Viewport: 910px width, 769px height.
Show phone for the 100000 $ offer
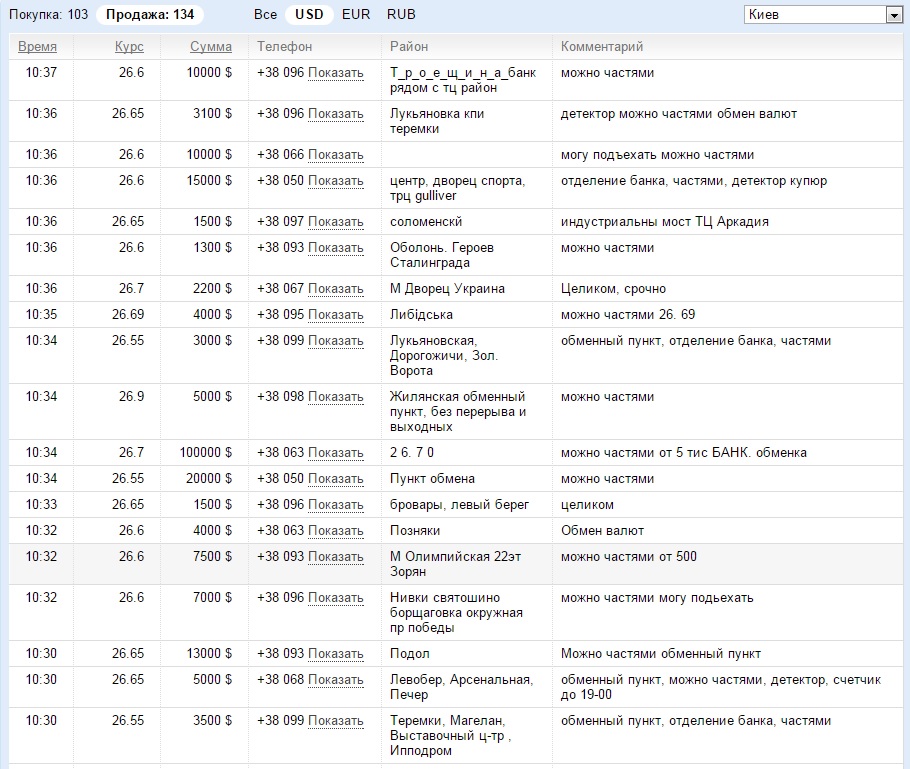(x=336, y=453)
